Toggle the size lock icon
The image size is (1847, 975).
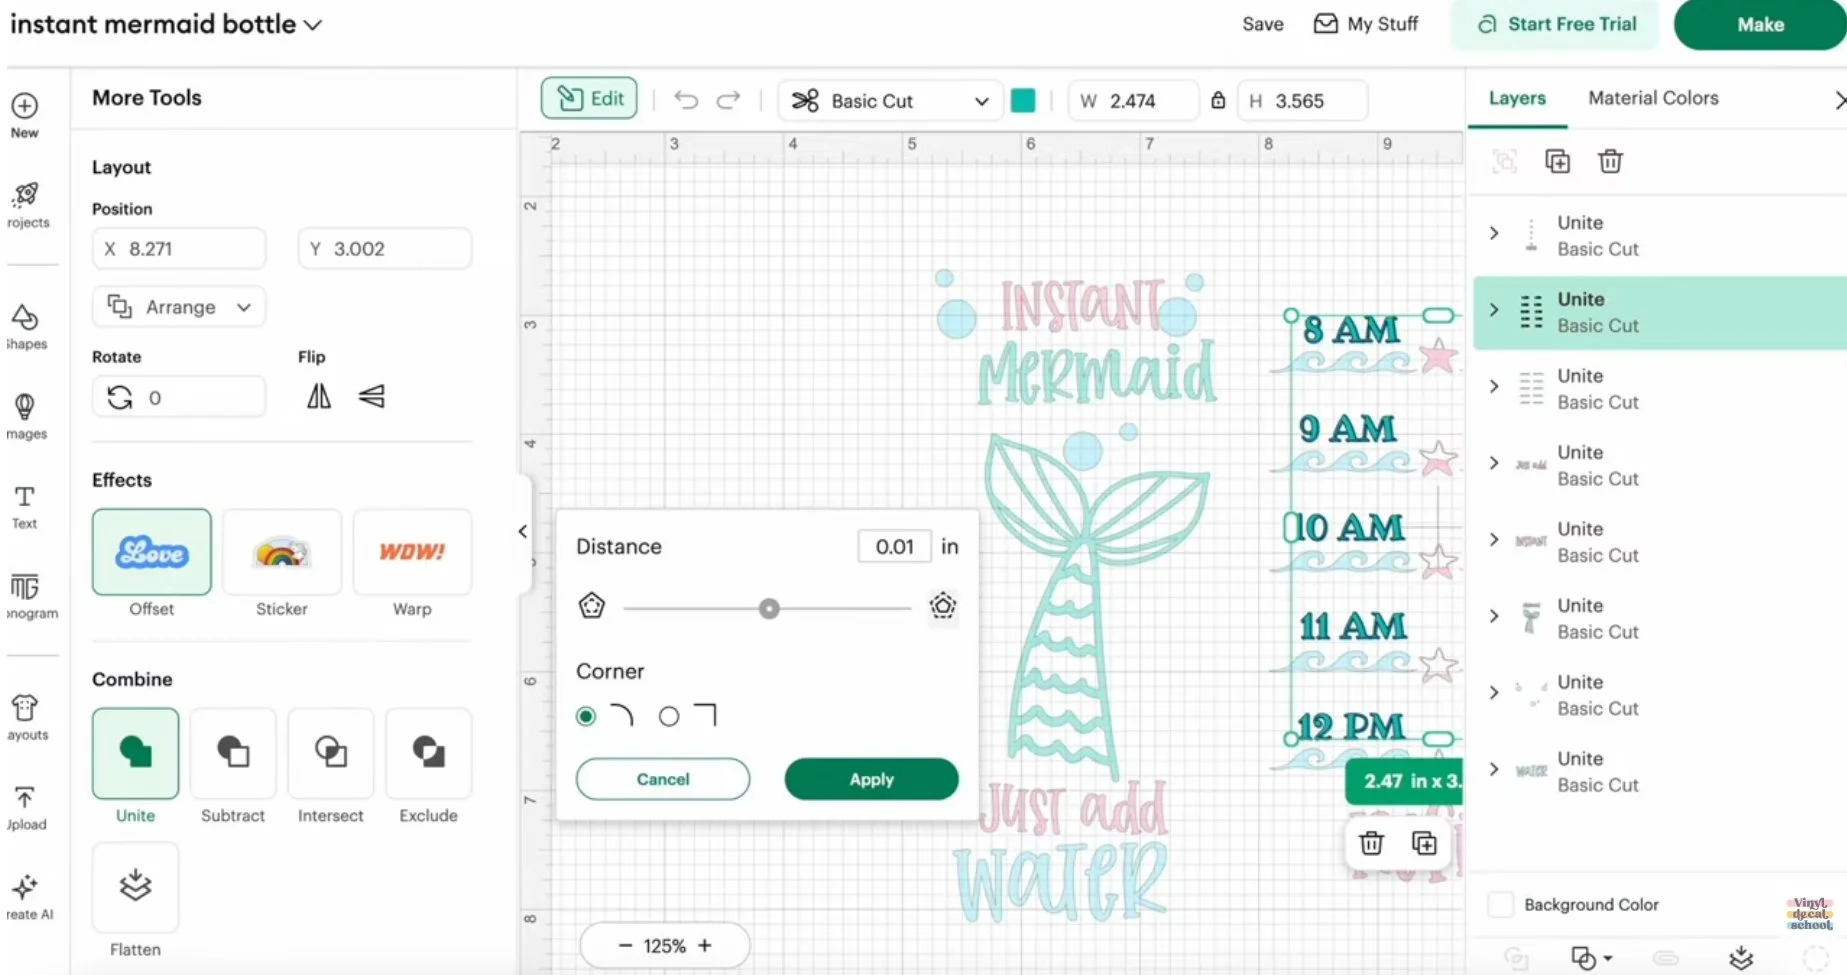(x=1218, y=100)
